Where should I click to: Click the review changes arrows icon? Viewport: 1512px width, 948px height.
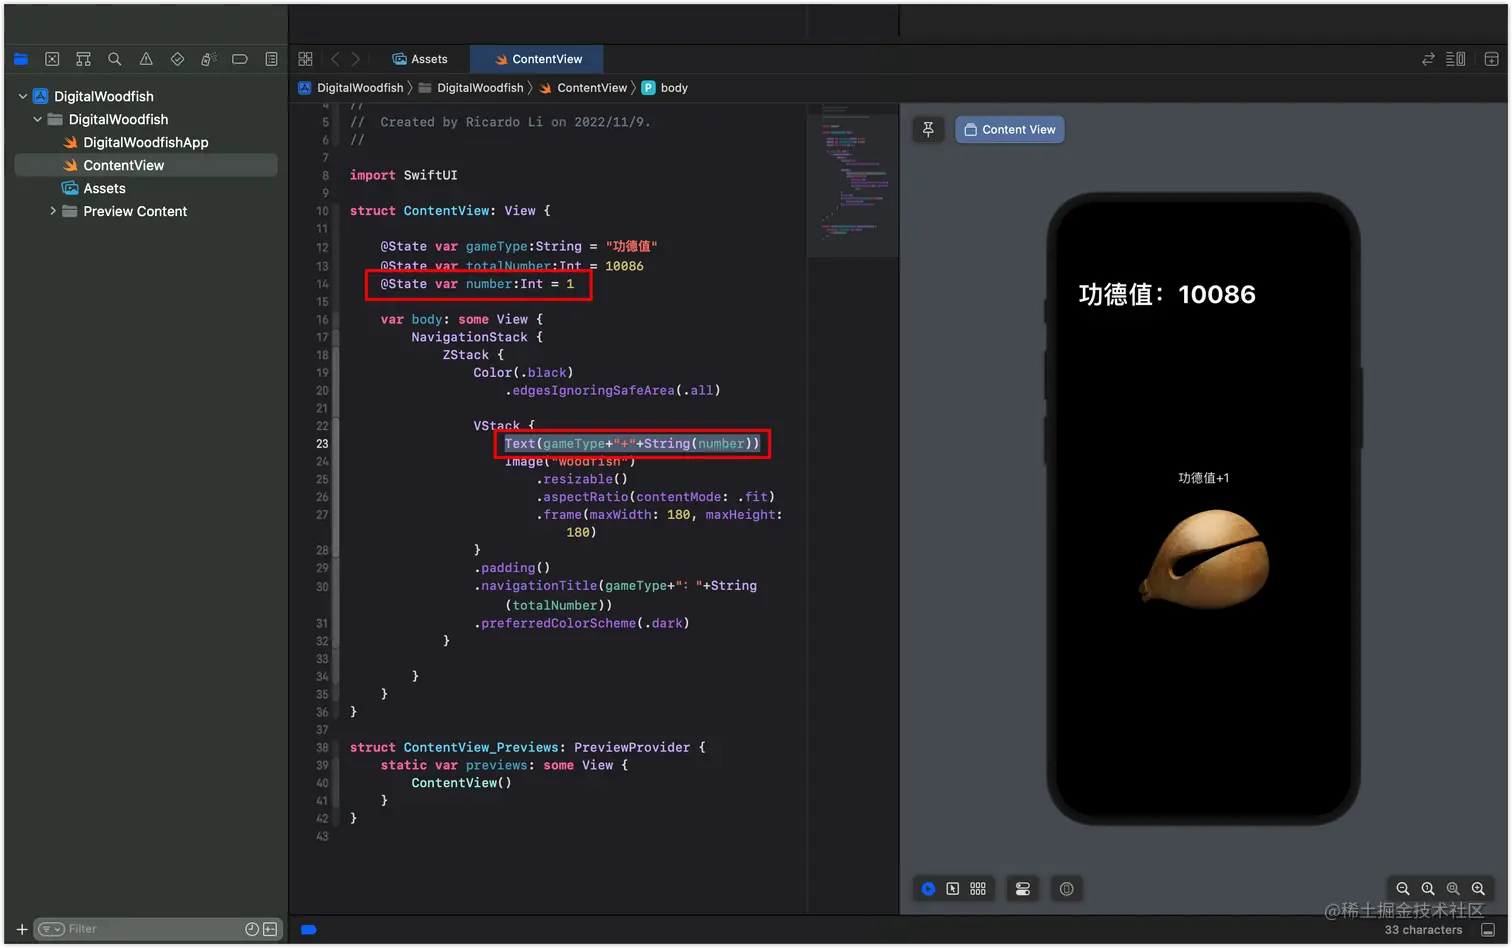pos(1428,59)
